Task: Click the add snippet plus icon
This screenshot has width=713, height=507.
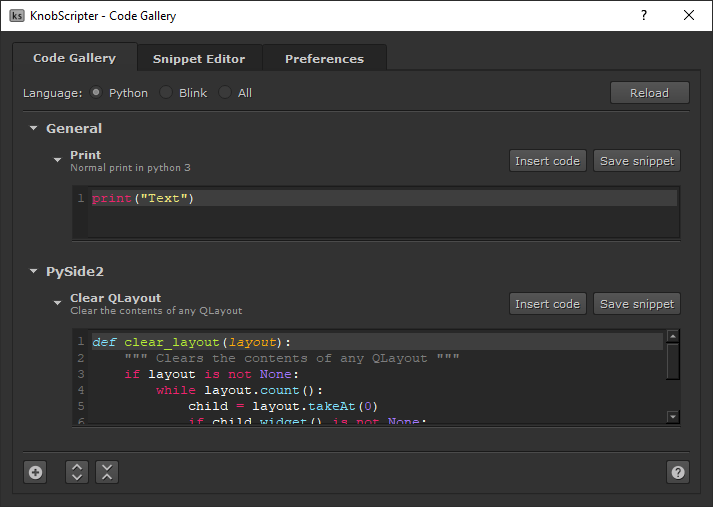Action: (35, 473)
